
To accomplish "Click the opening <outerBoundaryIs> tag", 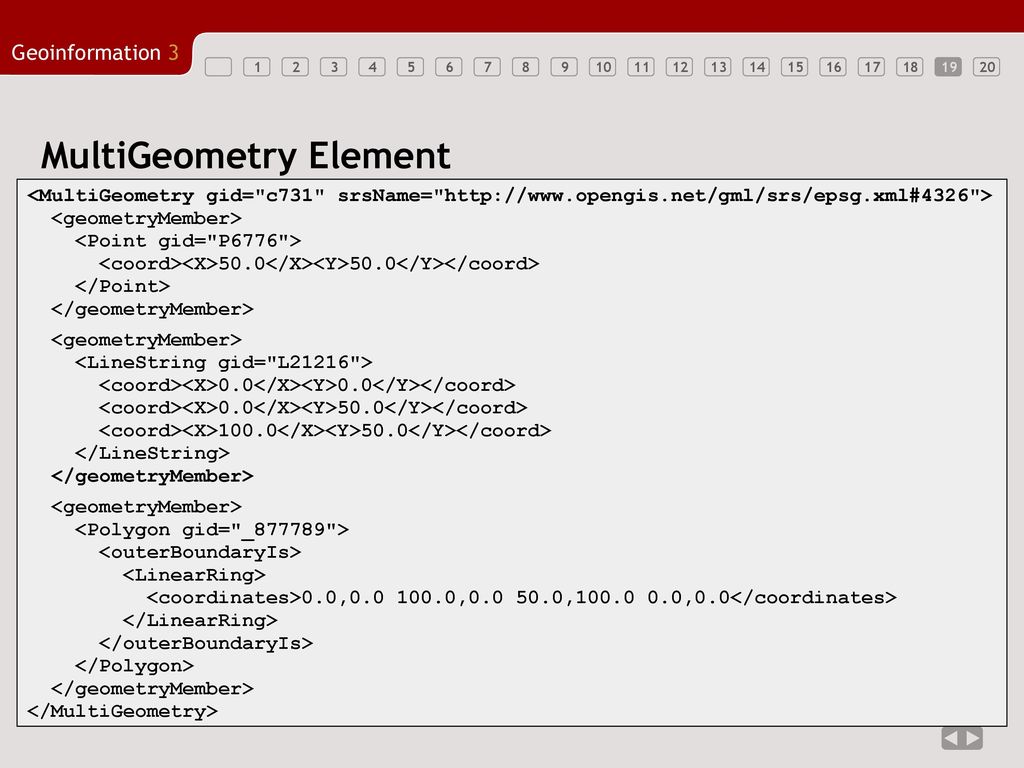I will [x=200, y=552].
